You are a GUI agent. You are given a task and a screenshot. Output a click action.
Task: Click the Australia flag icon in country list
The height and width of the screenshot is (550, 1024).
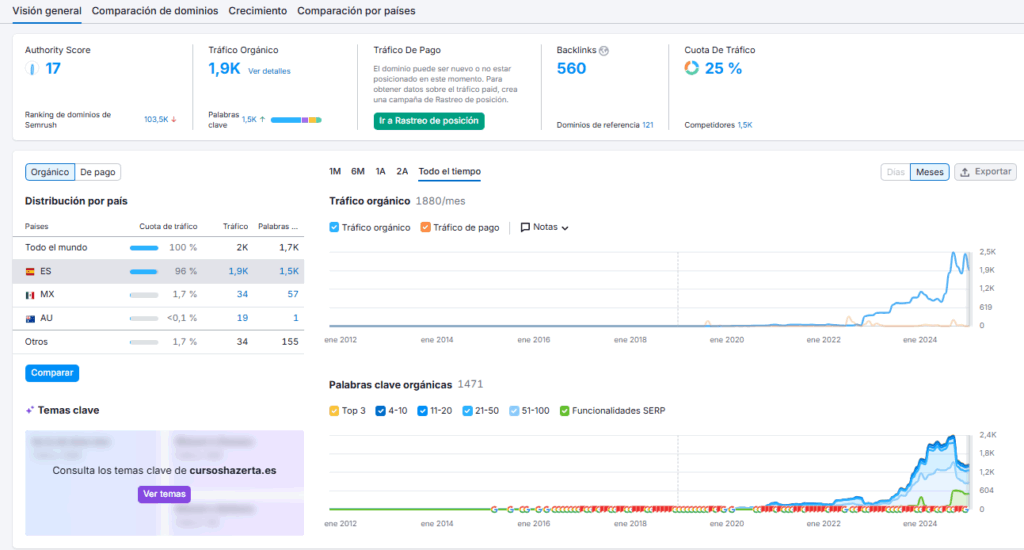click(x=30, y=318)
